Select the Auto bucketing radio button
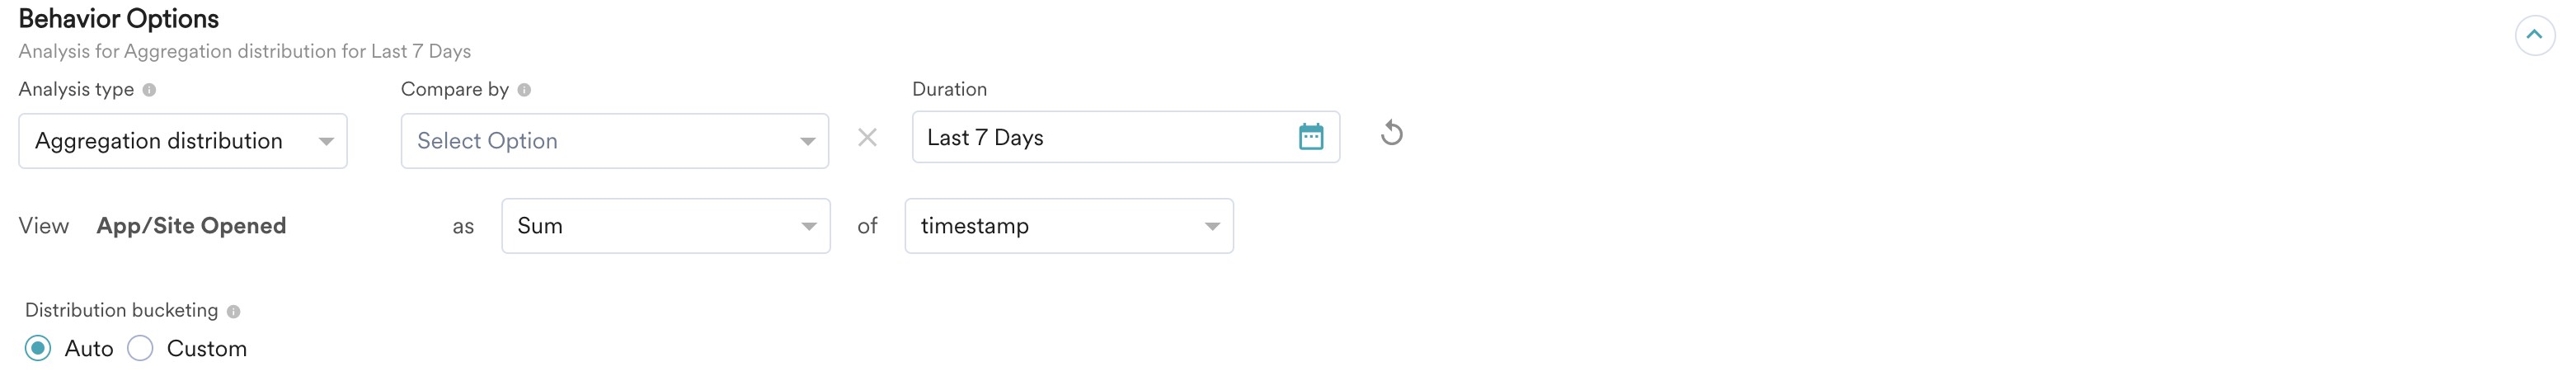This screenshot has width=2576, height=376. coord(38,348)
